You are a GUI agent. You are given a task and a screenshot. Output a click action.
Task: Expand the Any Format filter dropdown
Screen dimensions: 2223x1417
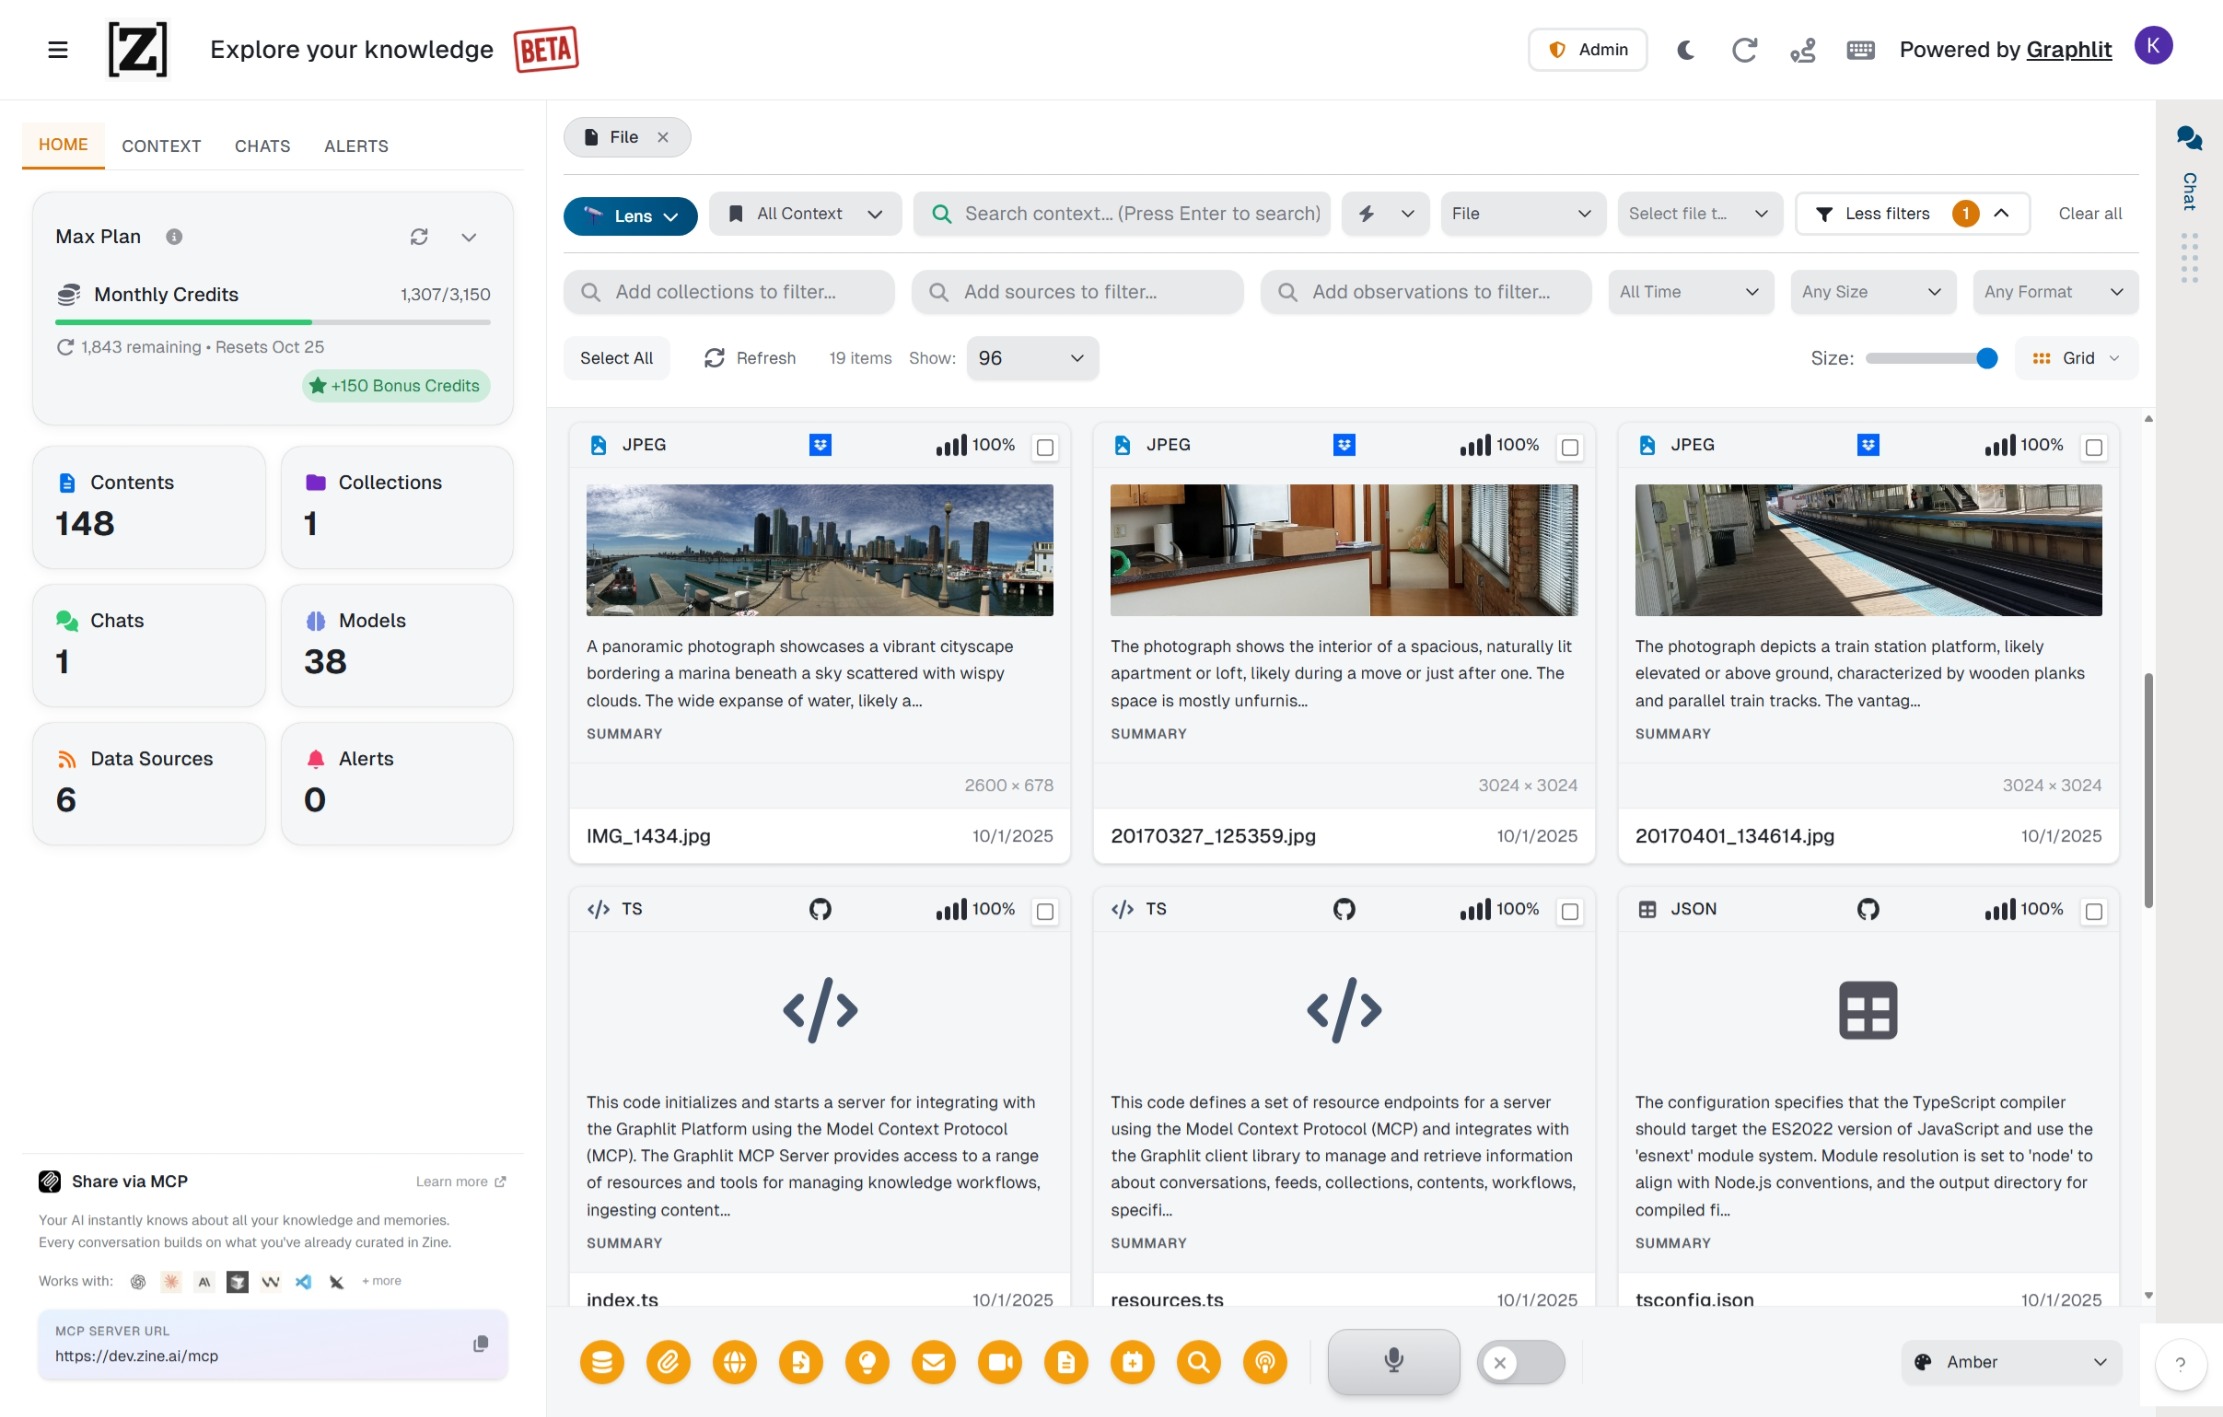pos(2055,292)
